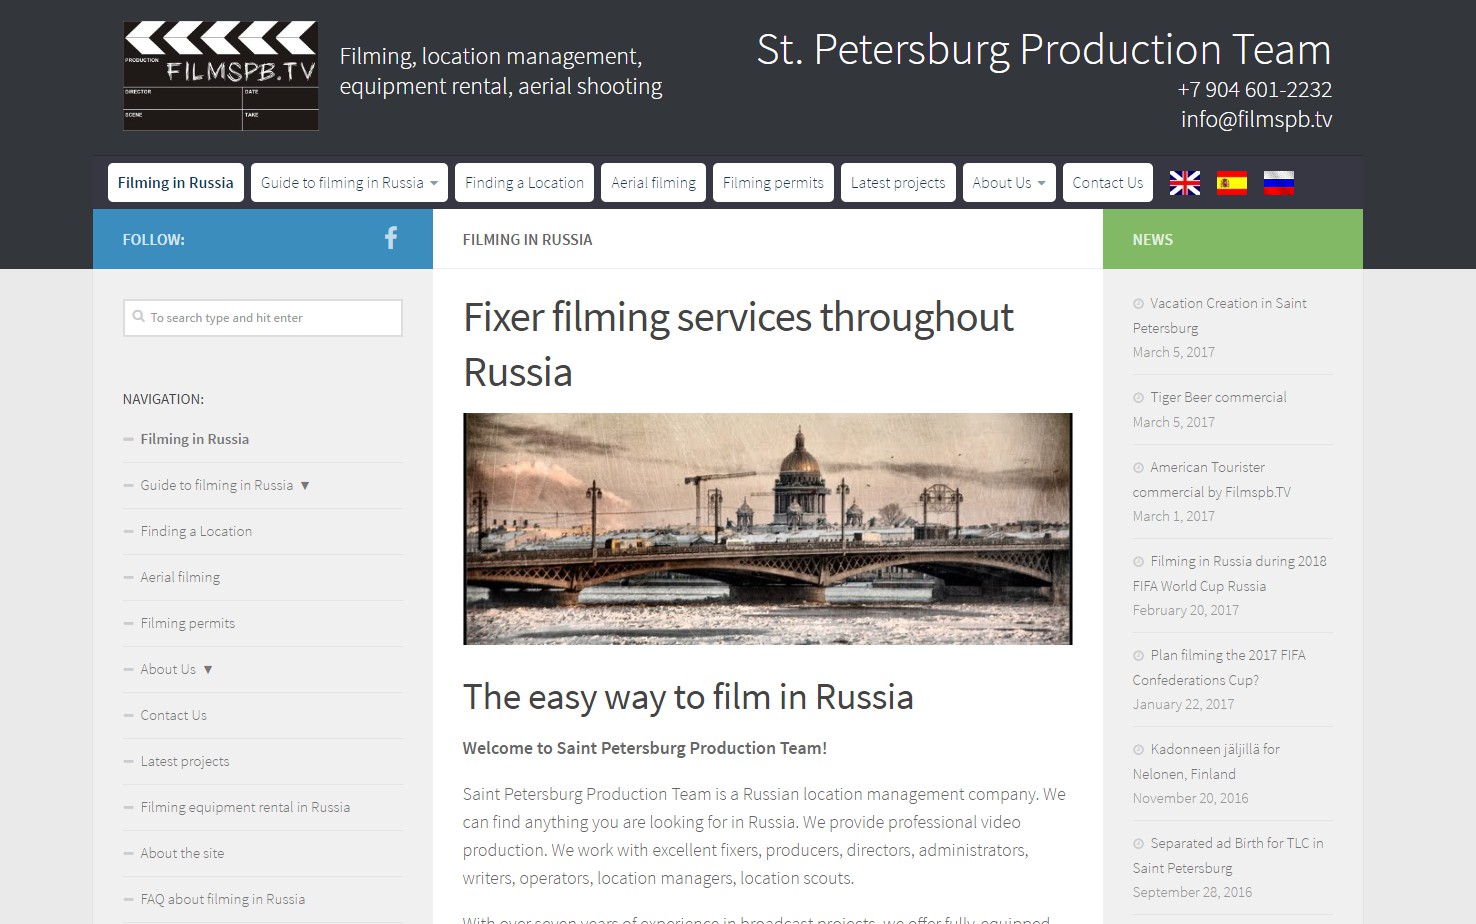
Task: Open American Tourister commercial news item
Action: tap(1212, 479)
